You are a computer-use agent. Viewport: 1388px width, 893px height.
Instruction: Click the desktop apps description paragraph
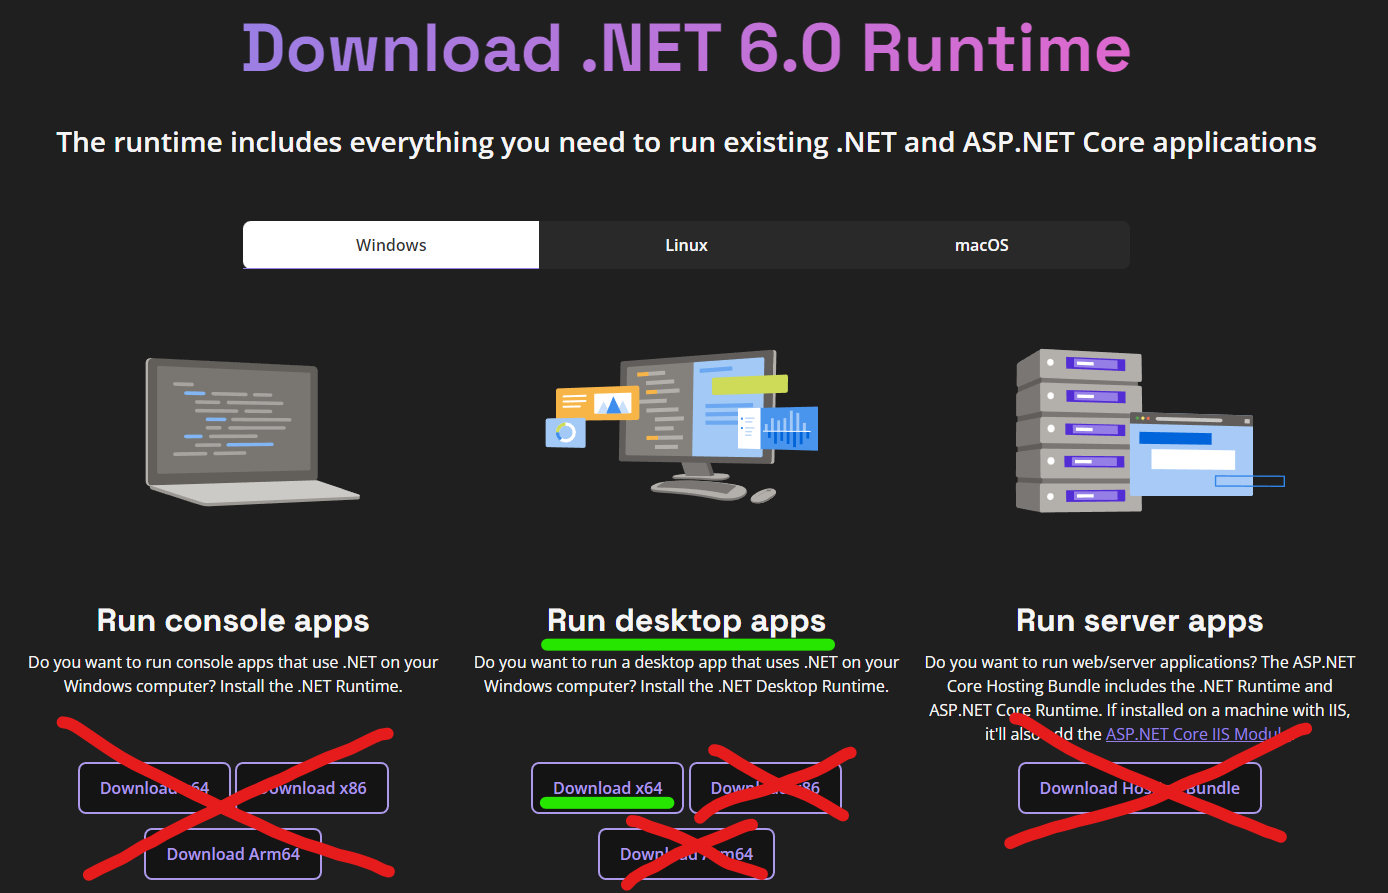(x=686, y=674)
